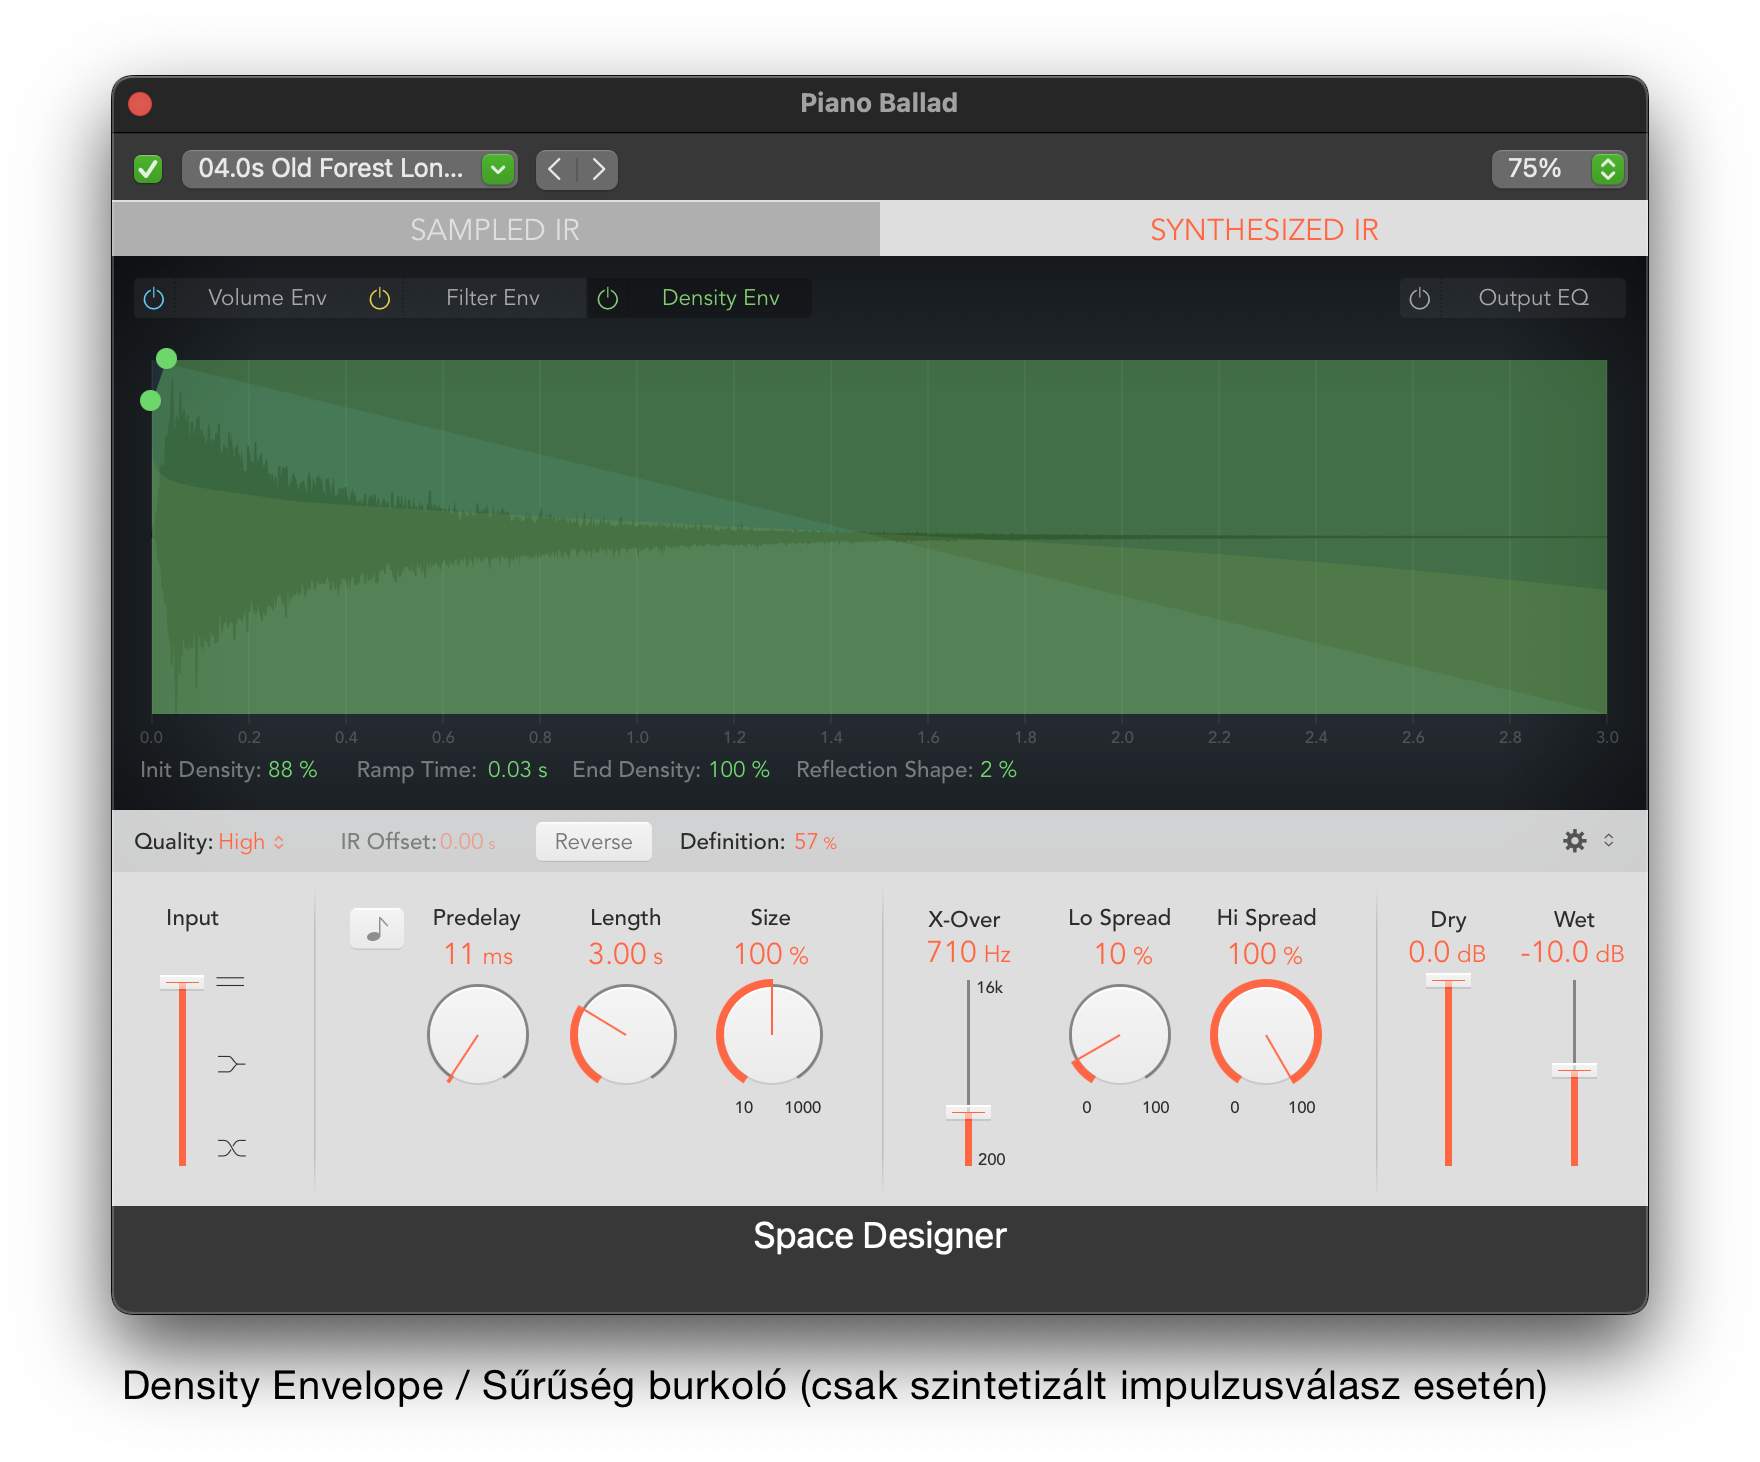This screenshot has width=1760, height=1462.
Task: Click the Input slider handle
Action: [182, 982]
